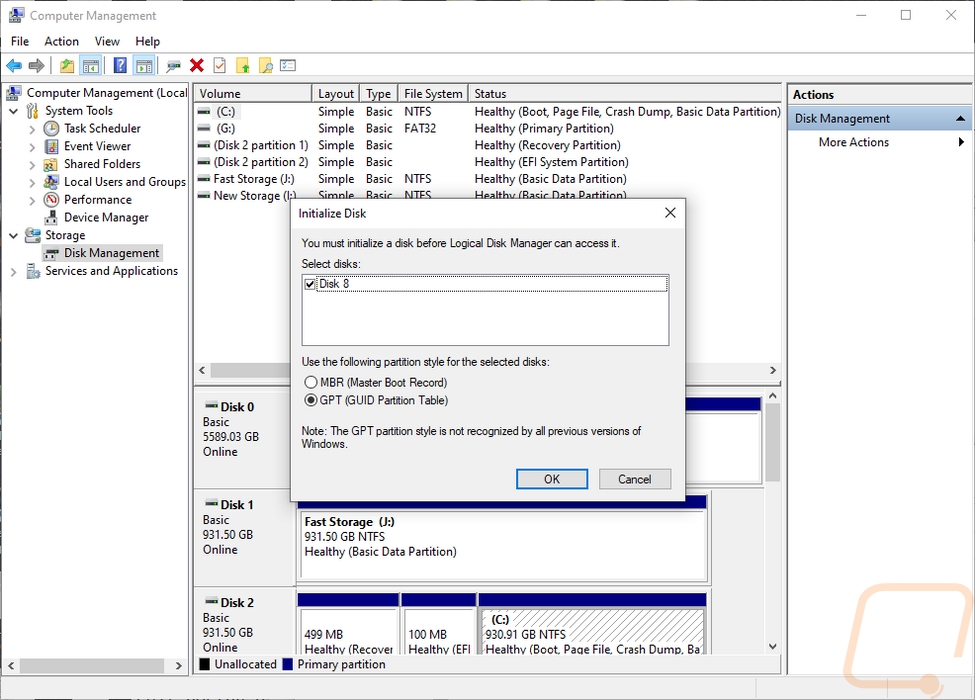The image size is (975, 700).
Task: Select MBR (Master Boot Record) option
Action: click(x=311, y=383)
